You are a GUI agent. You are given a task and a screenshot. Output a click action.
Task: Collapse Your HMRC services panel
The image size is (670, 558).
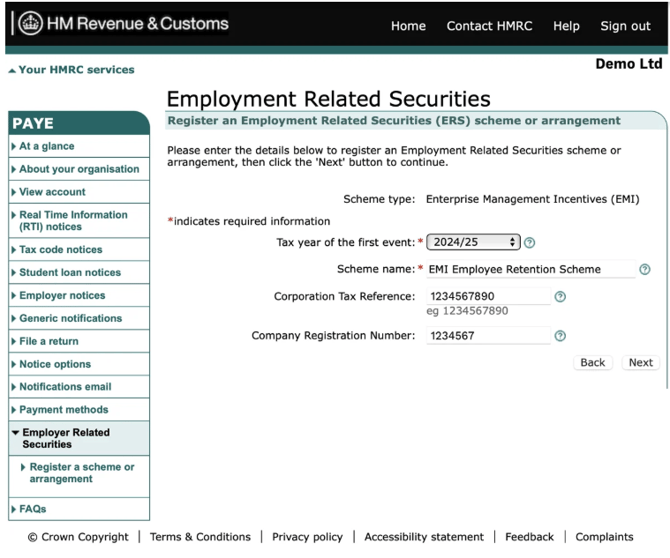(70, 70)
